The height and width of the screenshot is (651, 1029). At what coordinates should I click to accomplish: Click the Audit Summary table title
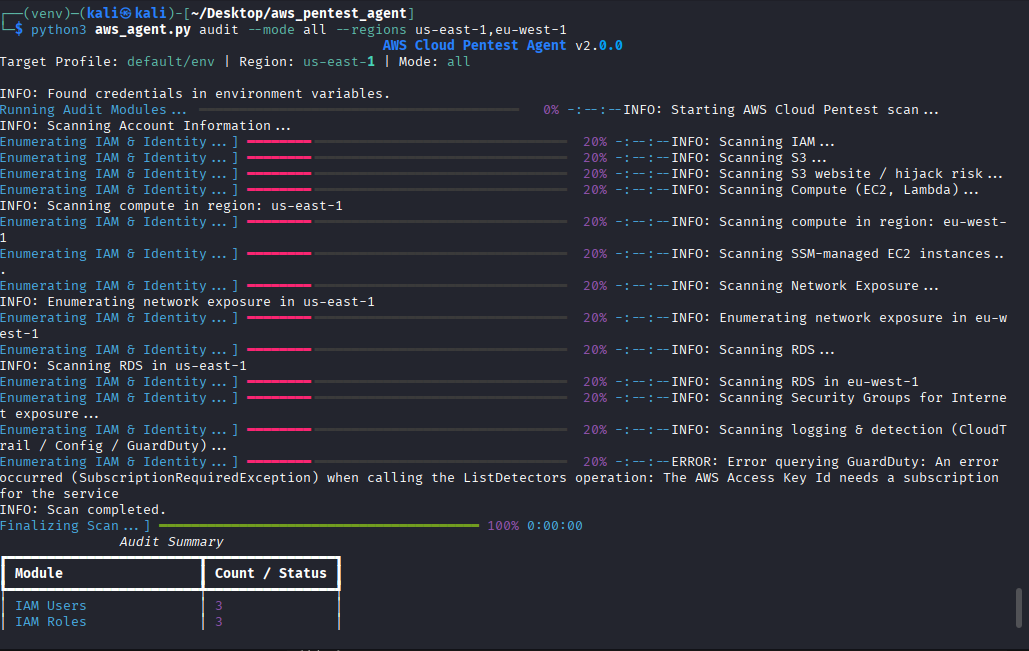[171, 542]
